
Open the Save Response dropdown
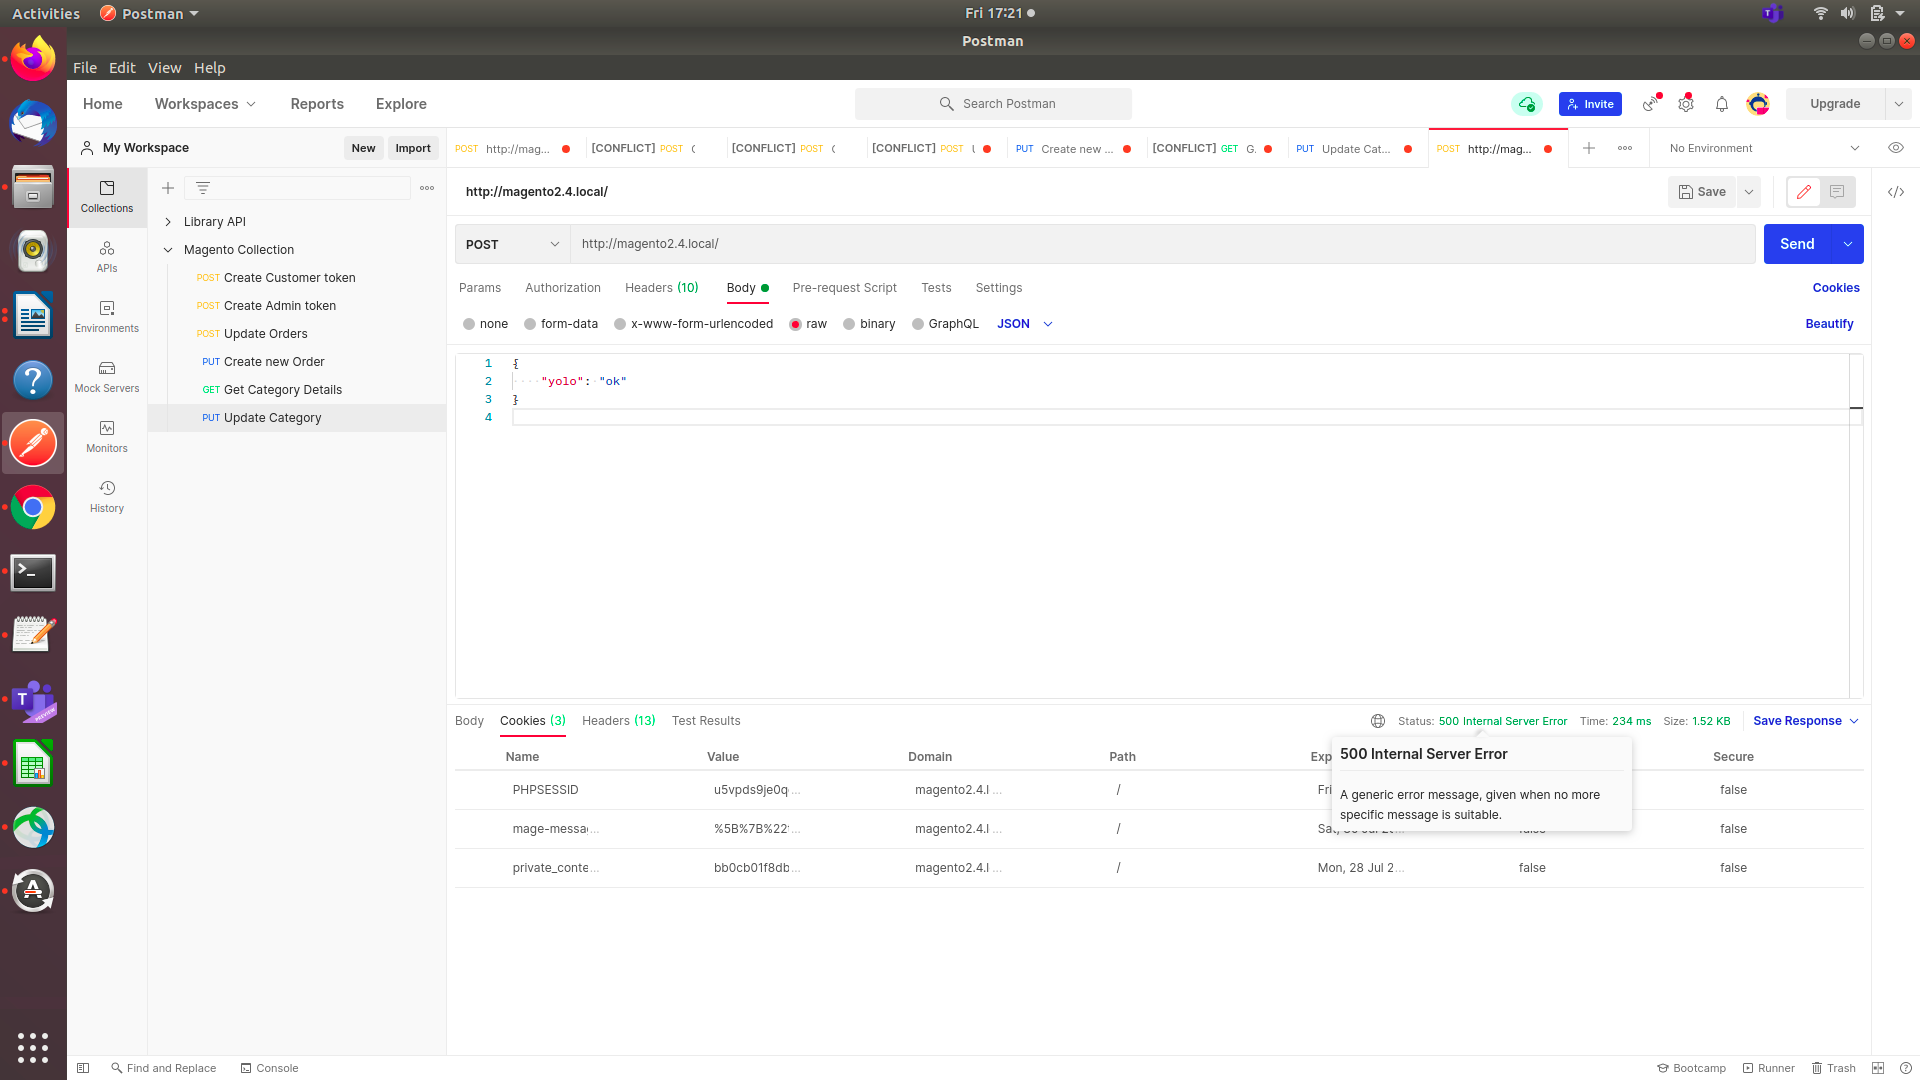(1805, 721)
